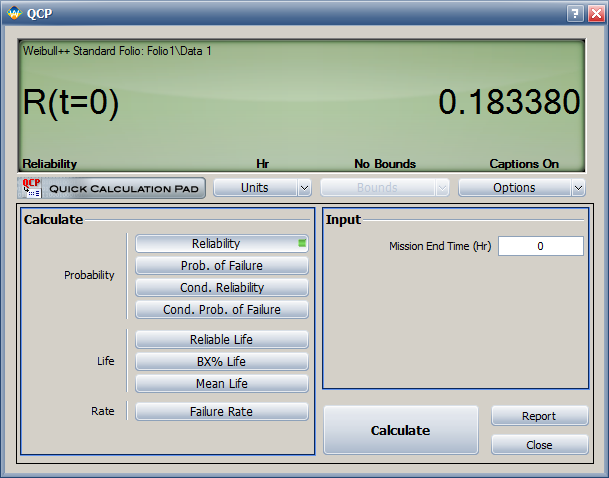Click the Quick Calculation Pad icon button
This screenshot has height=478, width=609.
pyautogui.click(x=112, y=188)
